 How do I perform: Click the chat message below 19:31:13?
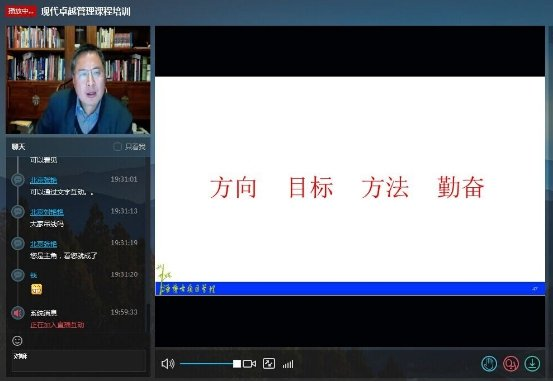tap(47, 224)
